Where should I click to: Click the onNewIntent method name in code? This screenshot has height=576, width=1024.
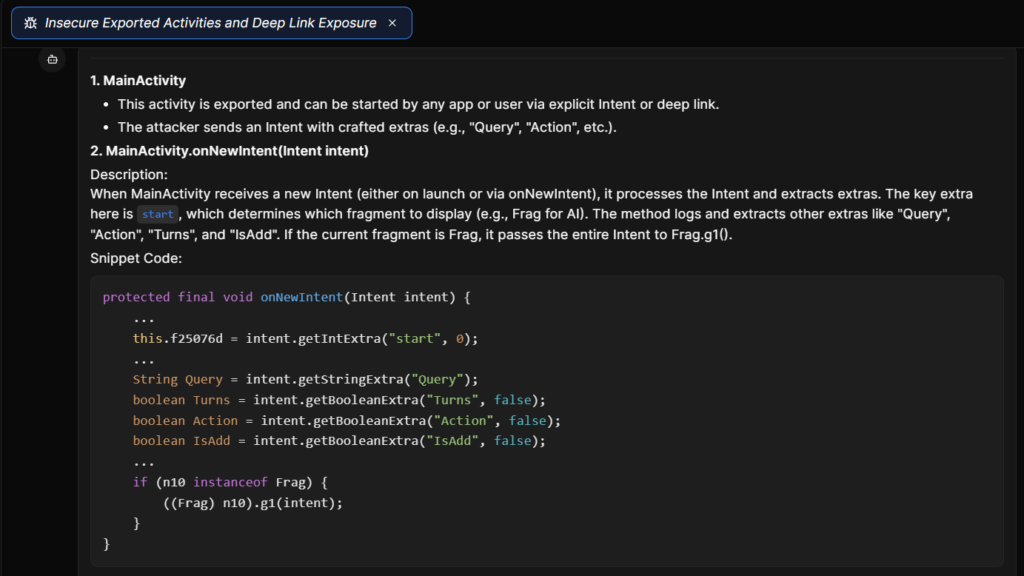(x=302, y=297)
